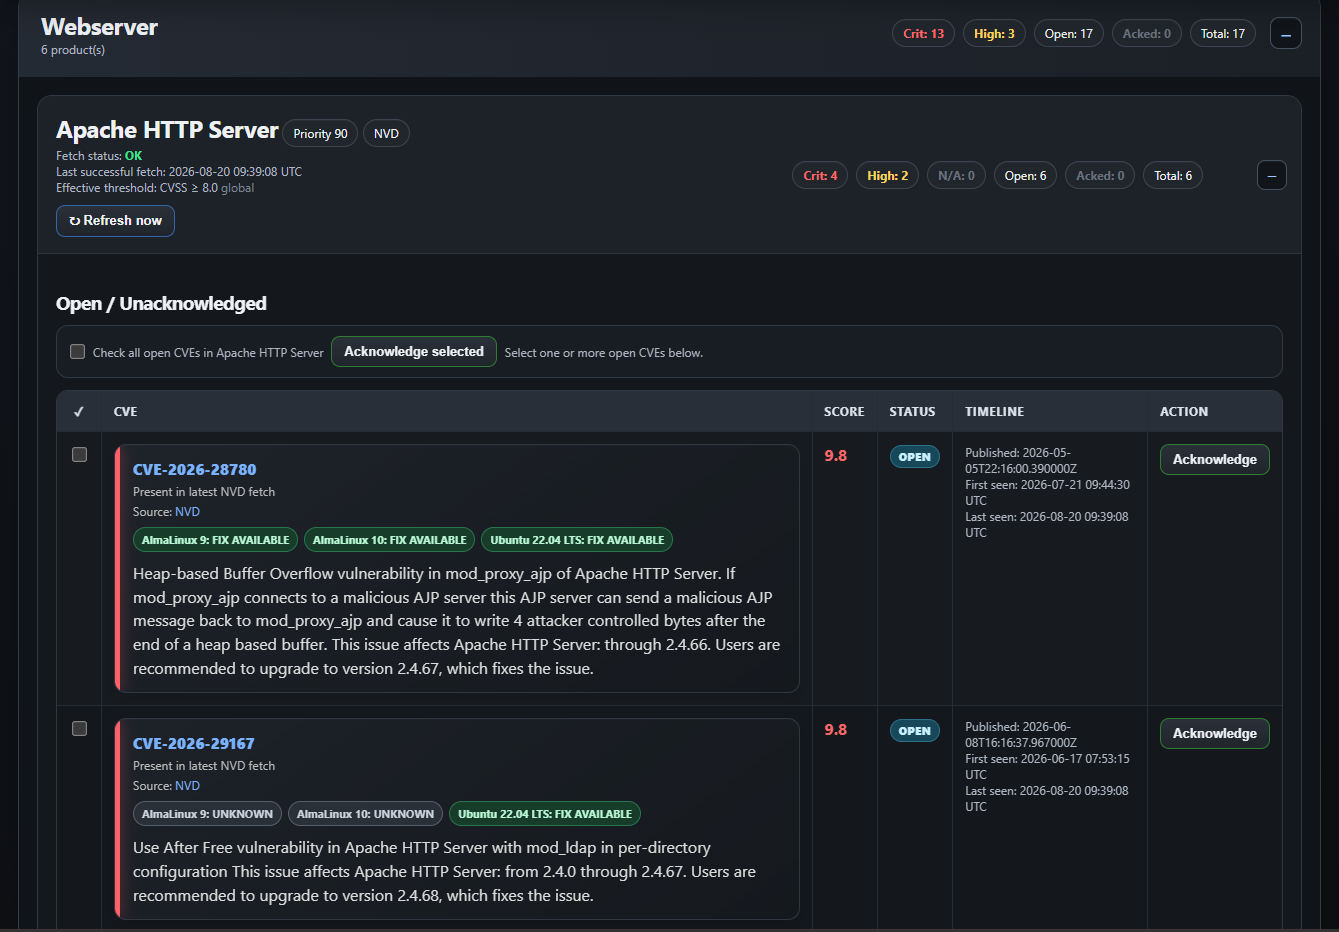The width and height of the screenshot is (1339, 932).
Task: Open NVD source link for CVE-2026-28780
Action: 188,512
